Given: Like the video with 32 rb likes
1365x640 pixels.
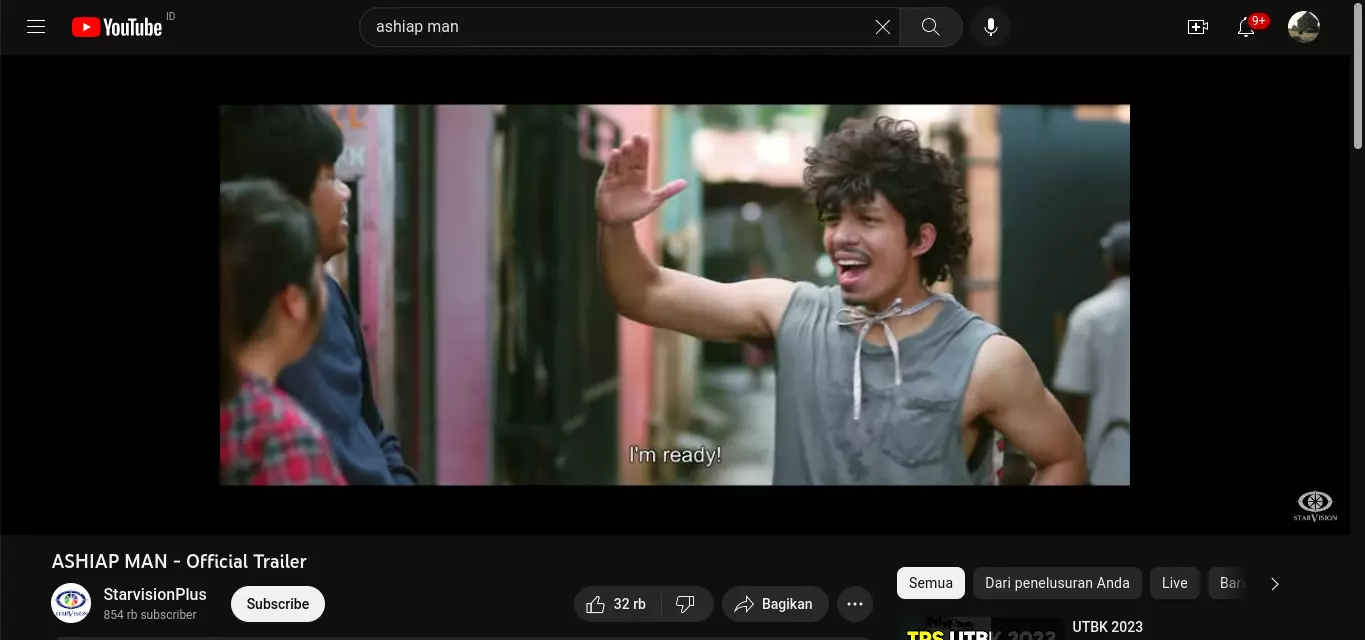Looking at the screenshot, I should [617, 604].
